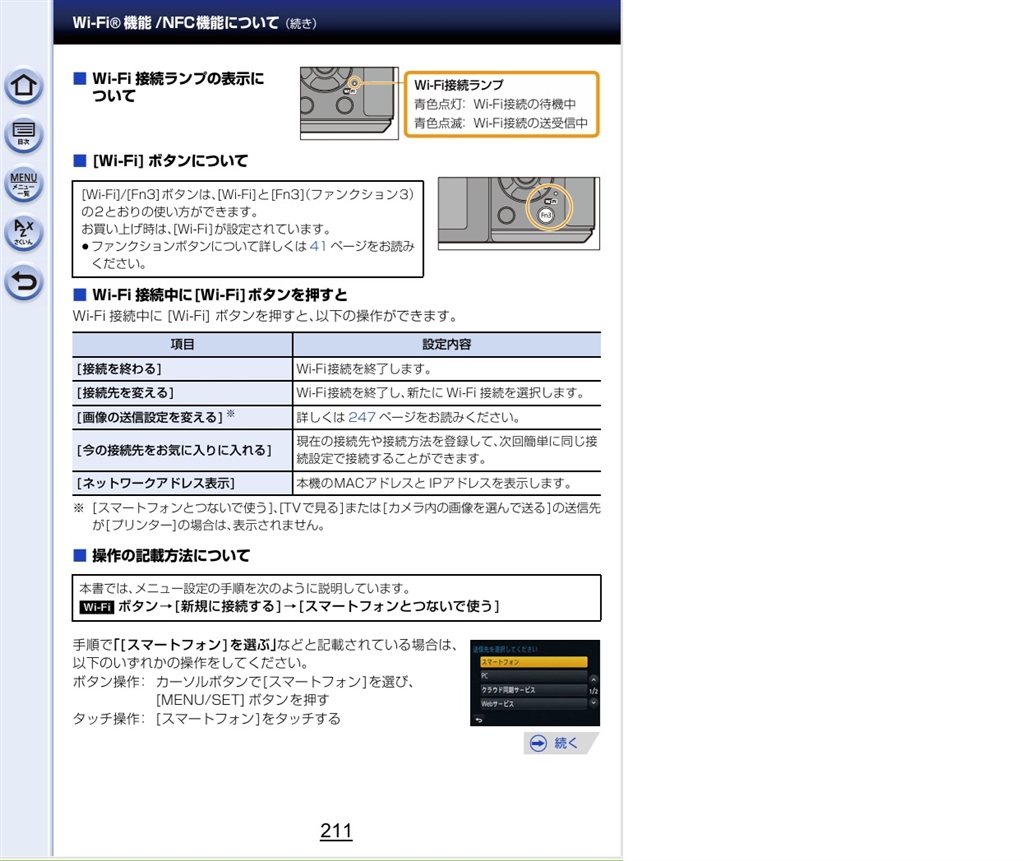Select the [今の接続先をお気に入りに入れる] table cell

(x=182, y=450)
